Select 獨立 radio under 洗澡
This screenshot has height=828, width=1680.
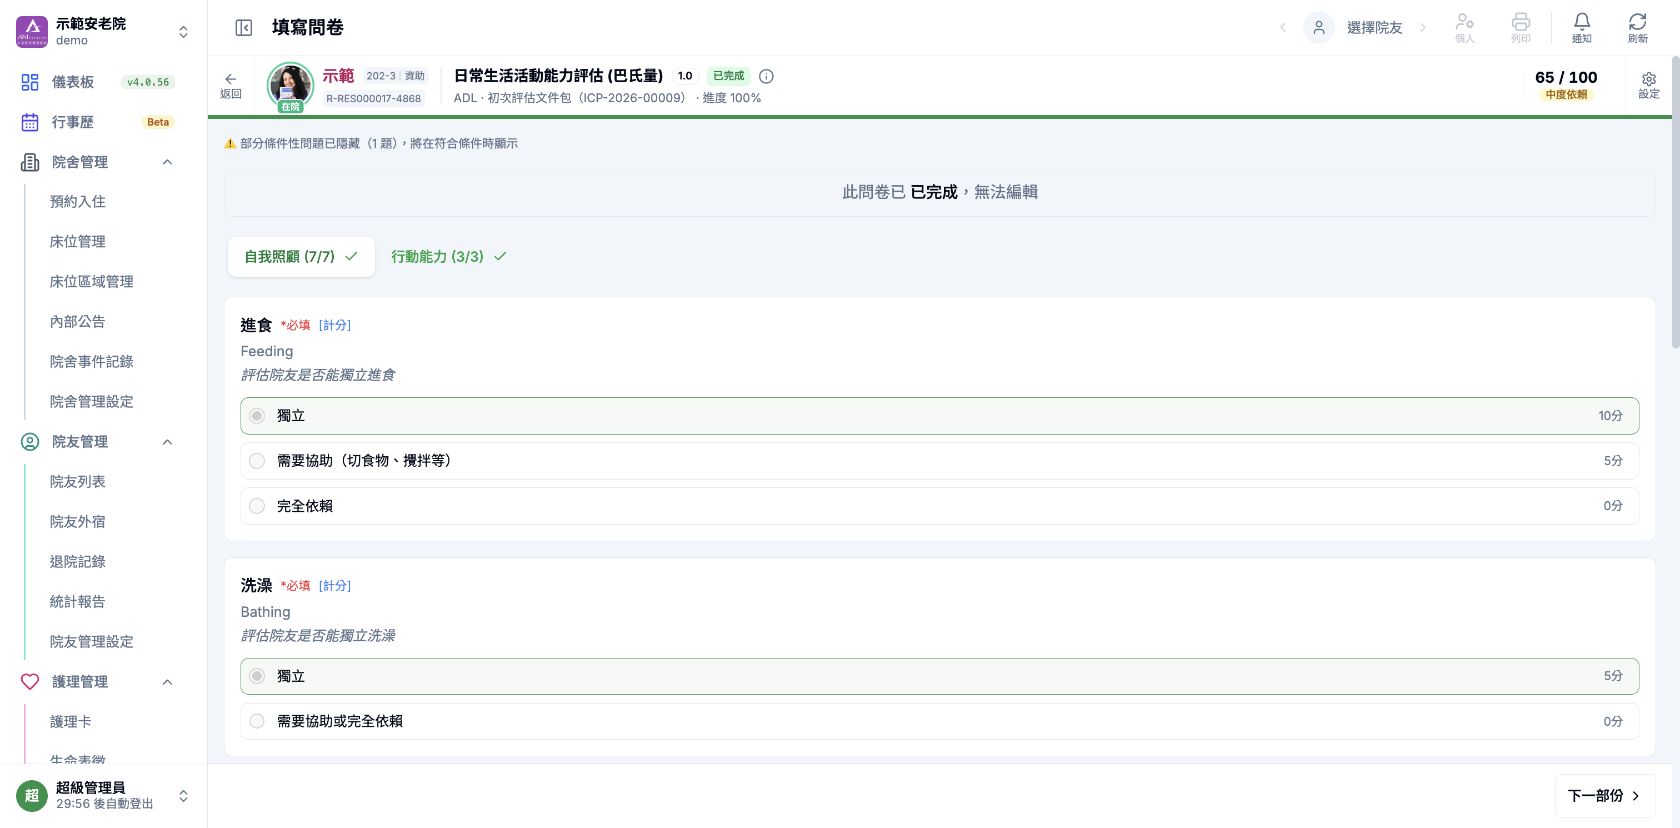(x=257, y=676)
